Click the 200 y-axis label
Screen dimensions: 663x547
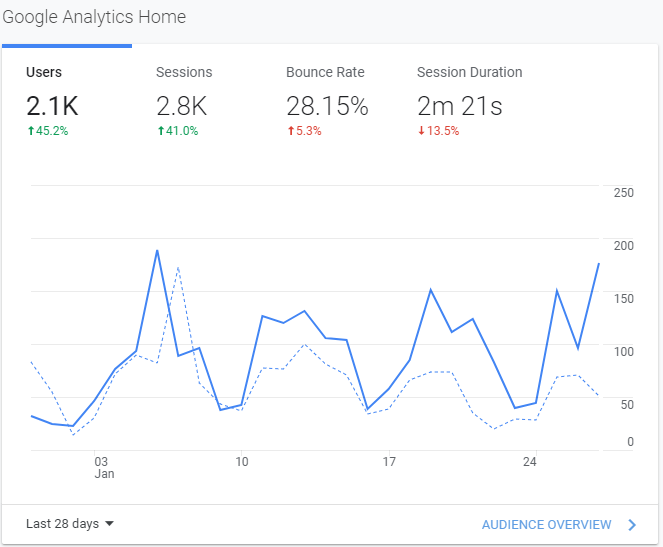(x=624, y=246)
